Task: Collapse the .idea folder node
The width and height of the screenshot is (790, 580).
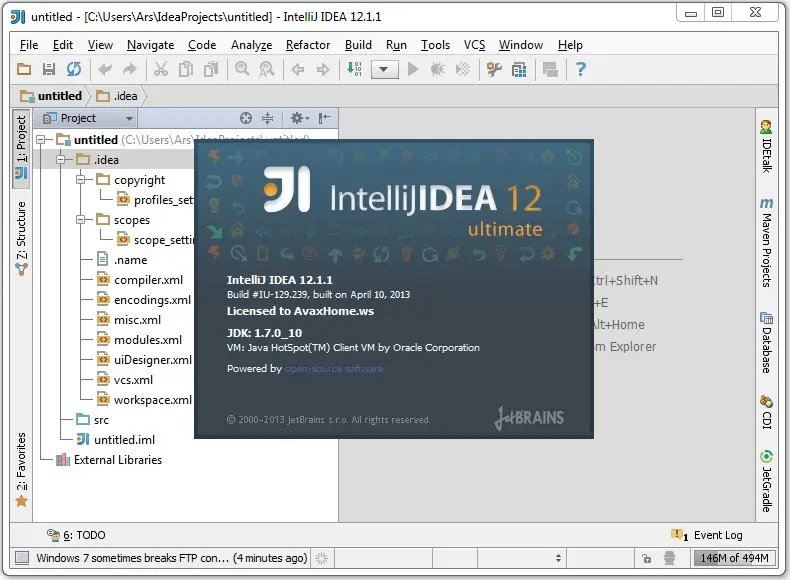Action: 61,160
